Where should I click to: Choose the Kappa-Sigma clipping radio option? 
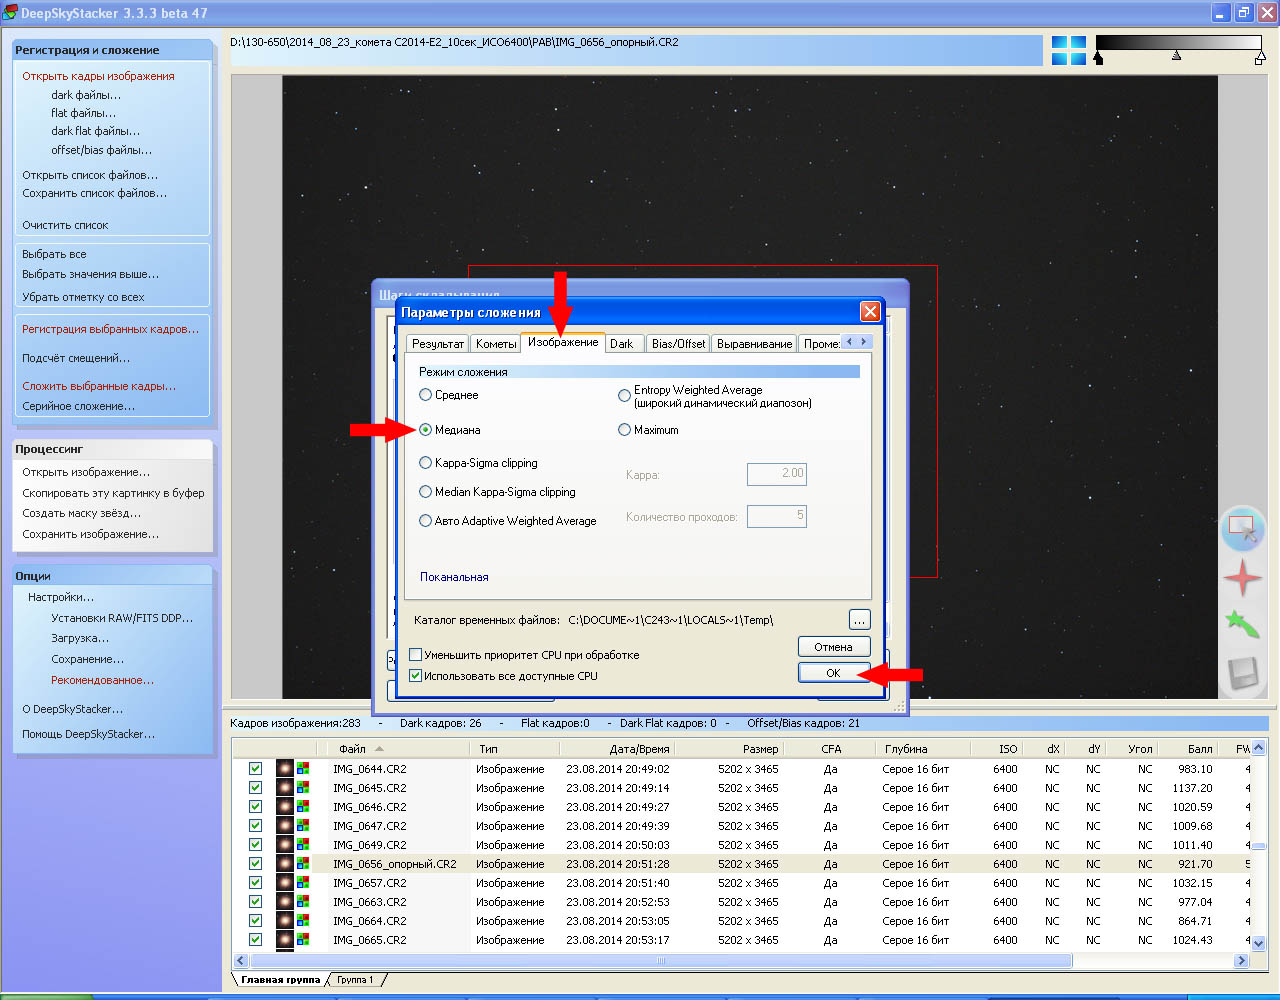tap(426, 463)
